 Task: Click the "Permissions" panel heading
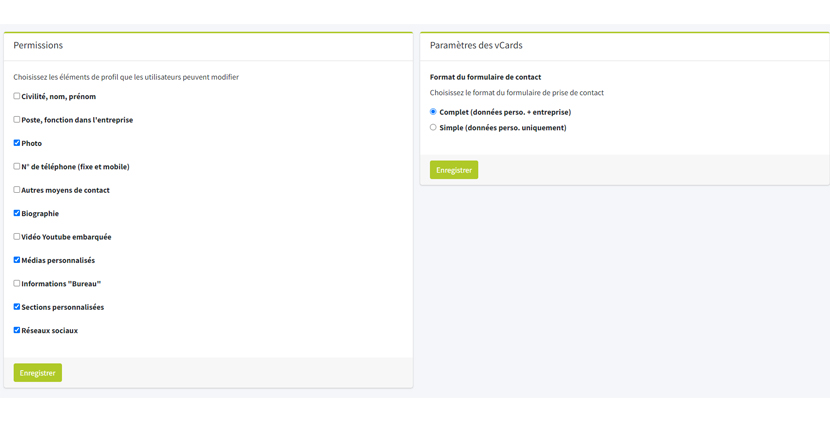tap(38, 46)
